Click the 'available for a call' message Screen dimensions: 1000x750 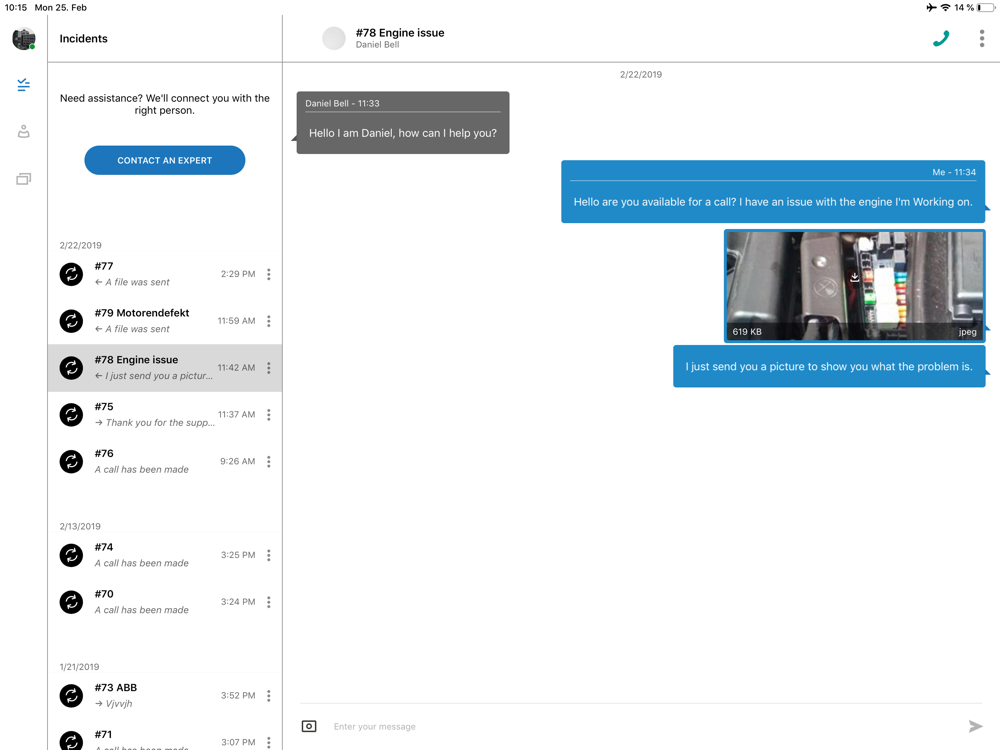[x=773, y=191]
